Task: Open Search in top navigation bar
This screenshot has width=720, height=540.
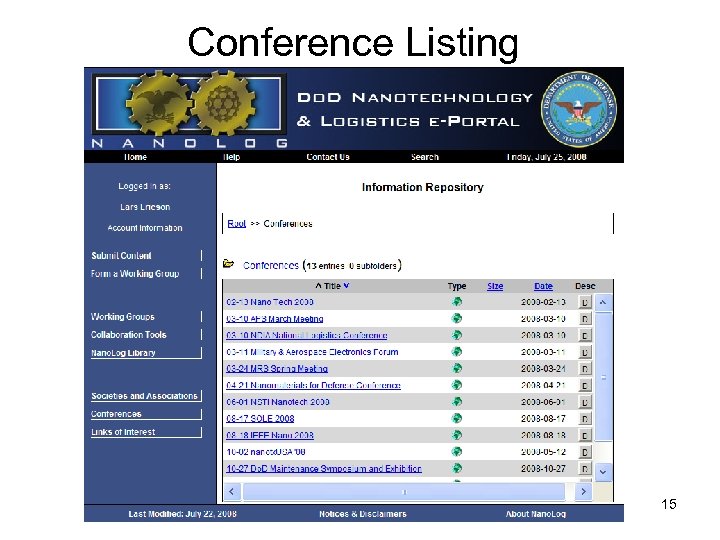Action: [x=425, y=157]
